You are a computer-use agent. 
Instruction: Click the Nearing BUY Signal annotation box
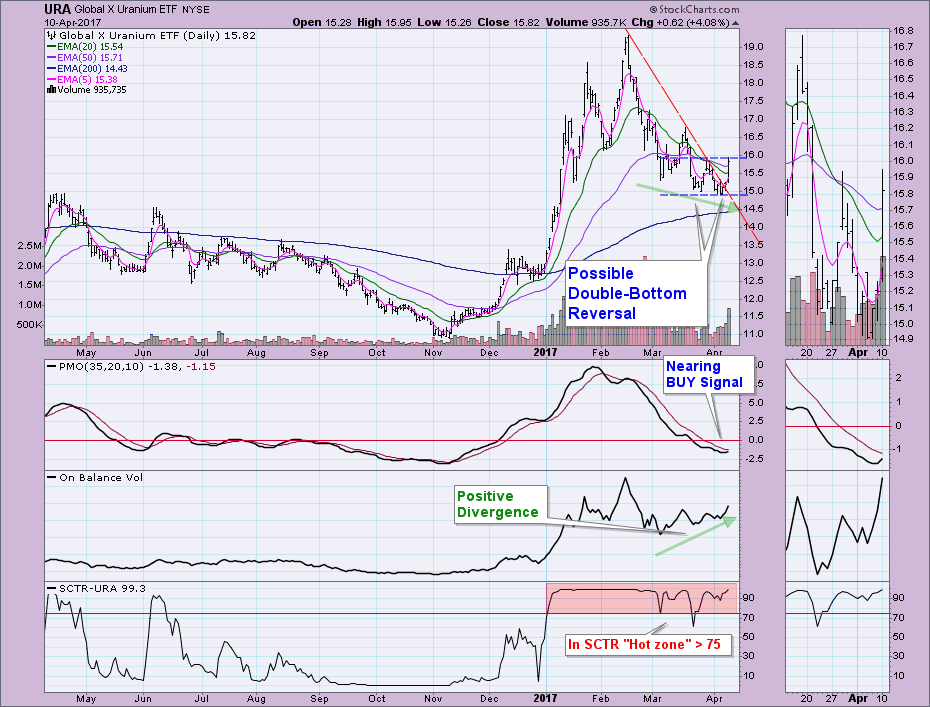coord(708,374)
